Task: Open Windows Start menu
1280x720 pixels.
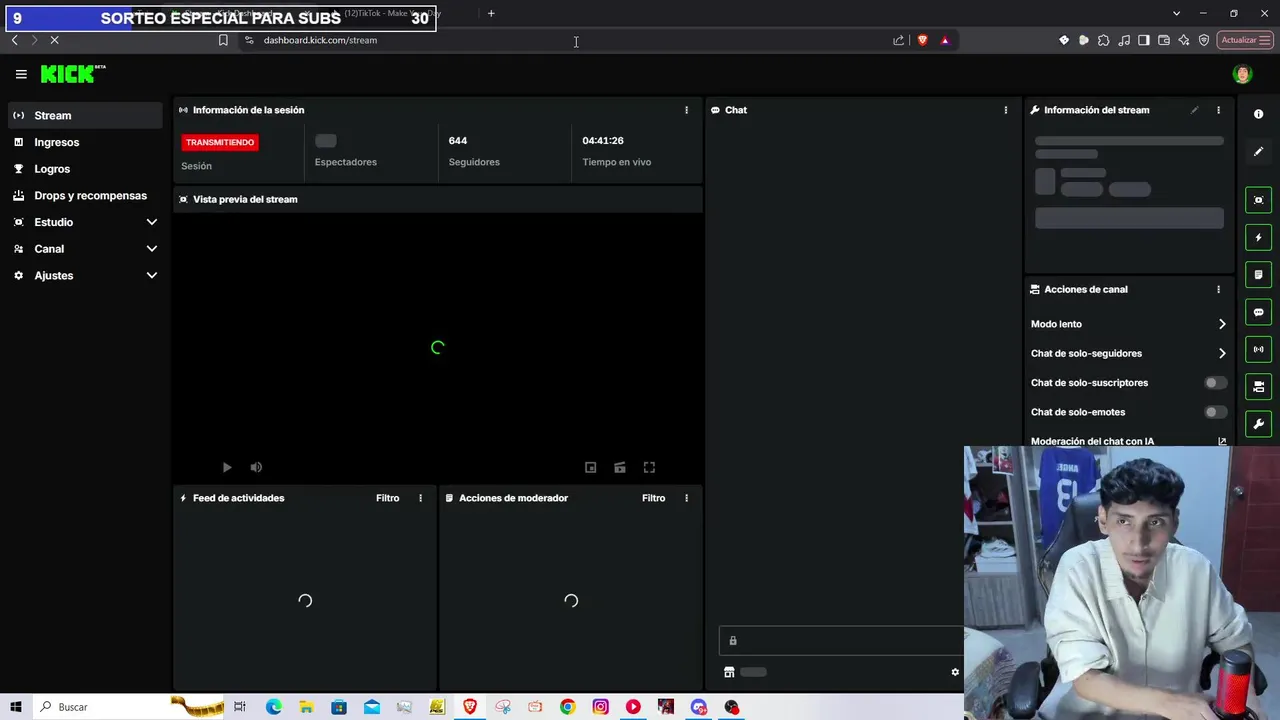Action: (16, 707)
